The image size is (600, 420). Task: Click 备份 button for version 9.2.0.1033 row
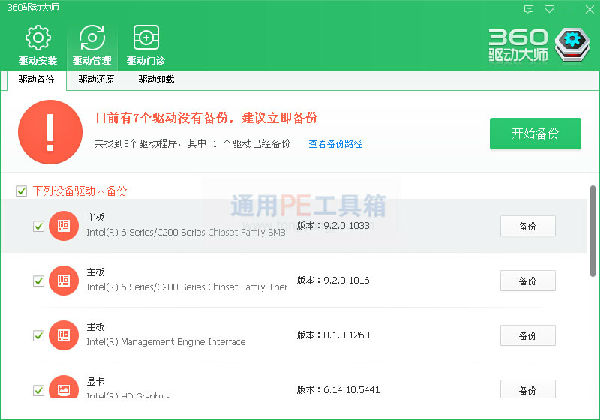coord(528,226)
